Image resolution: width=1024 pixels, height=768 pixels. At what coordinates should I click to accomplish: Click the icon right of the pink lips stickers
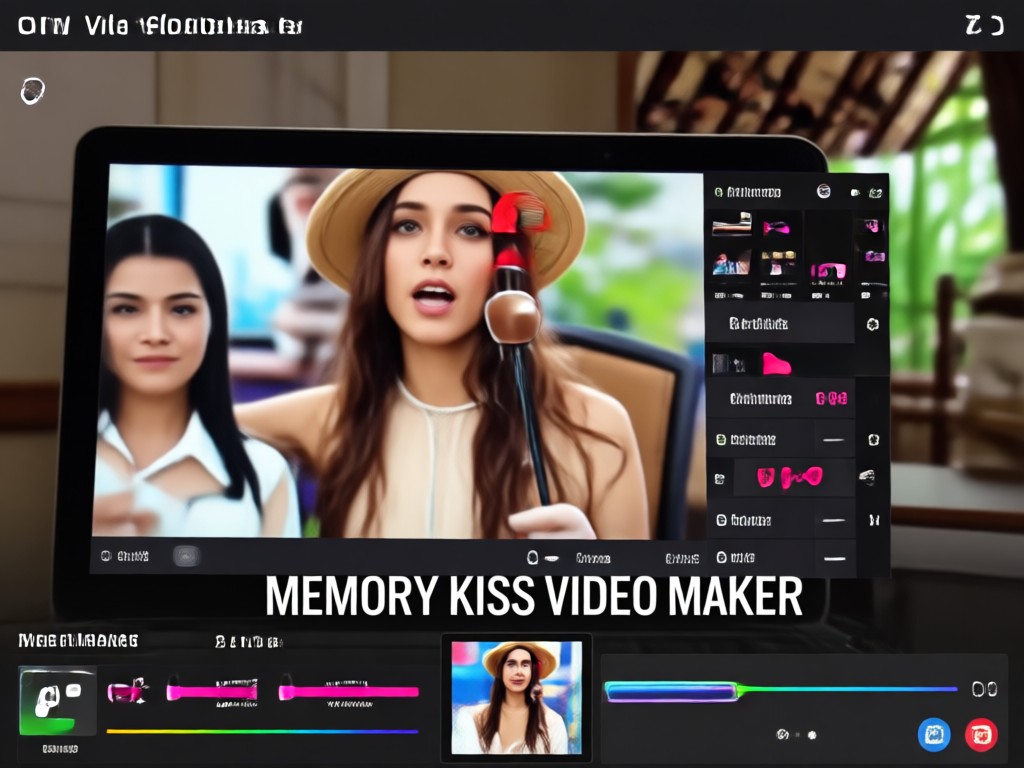click(x=867, y=477)
